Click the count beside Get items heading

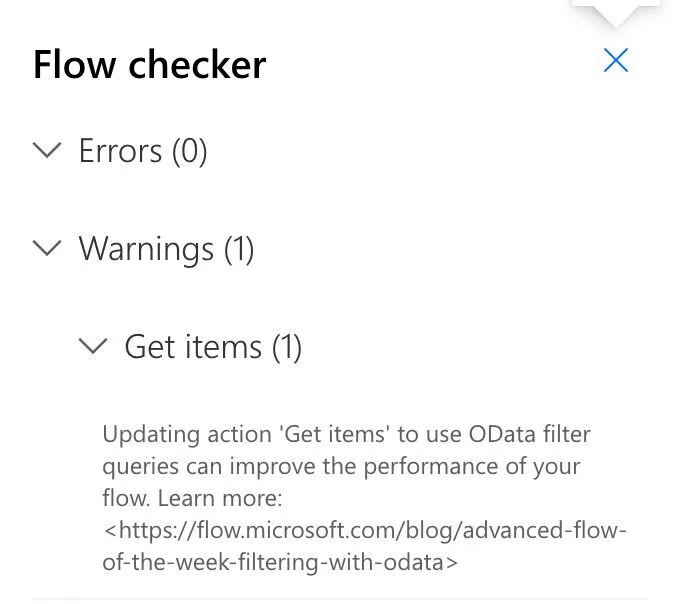(286, 346)
